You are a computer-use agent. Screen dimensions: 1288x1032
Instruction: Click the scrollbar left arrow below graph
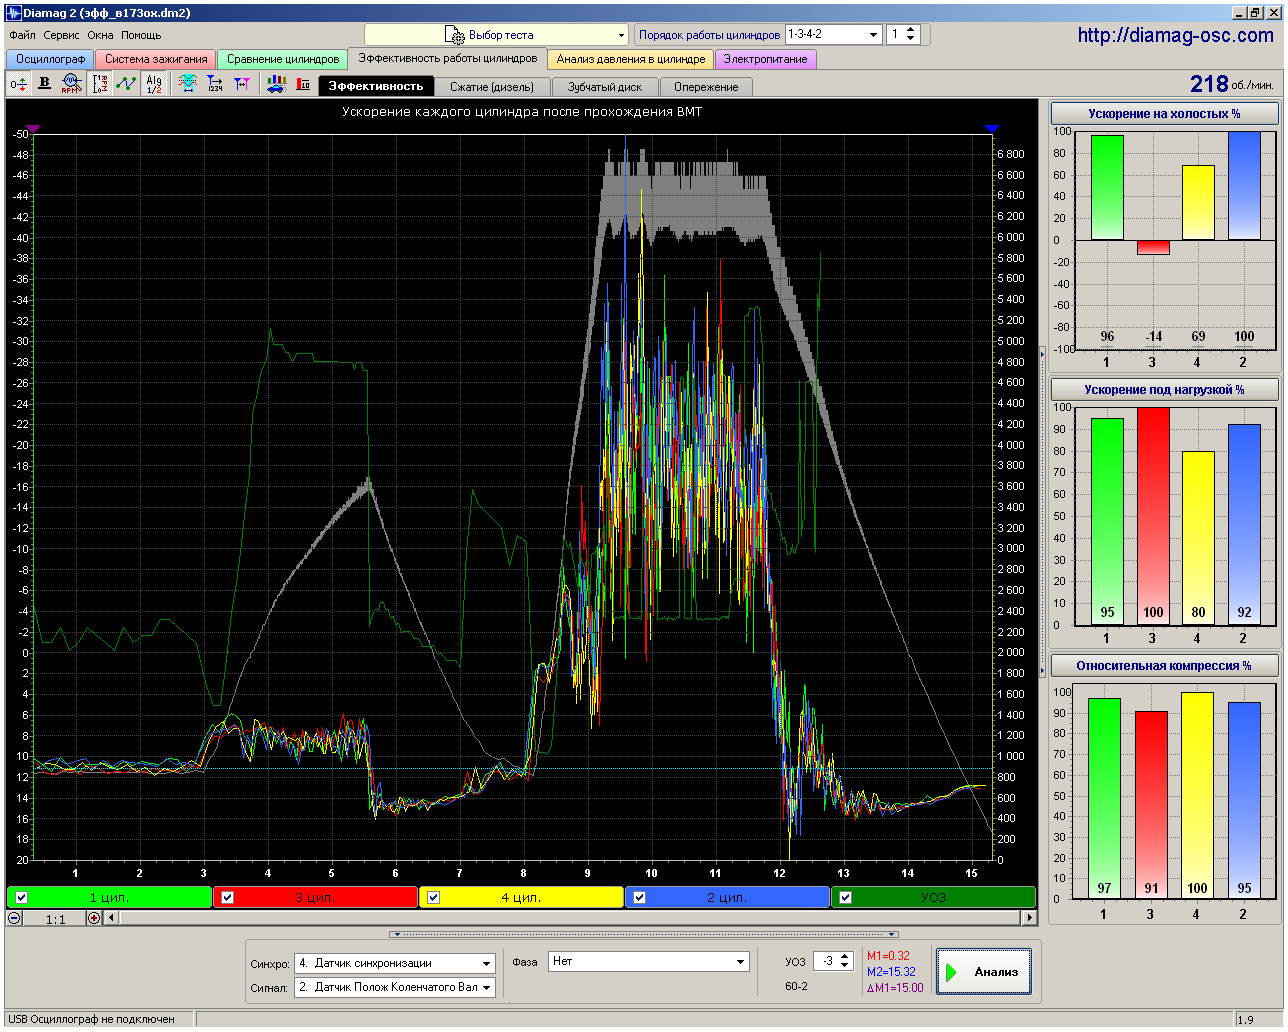111,918
